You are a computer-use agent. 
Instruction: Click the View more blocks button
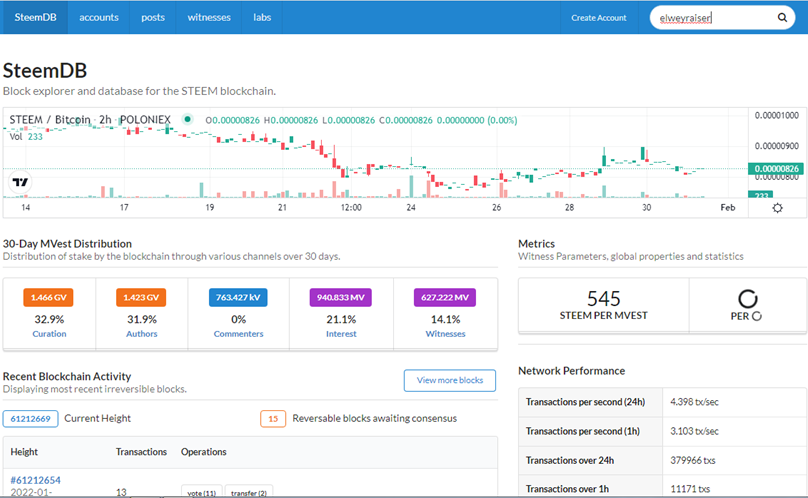pos(450,380)
